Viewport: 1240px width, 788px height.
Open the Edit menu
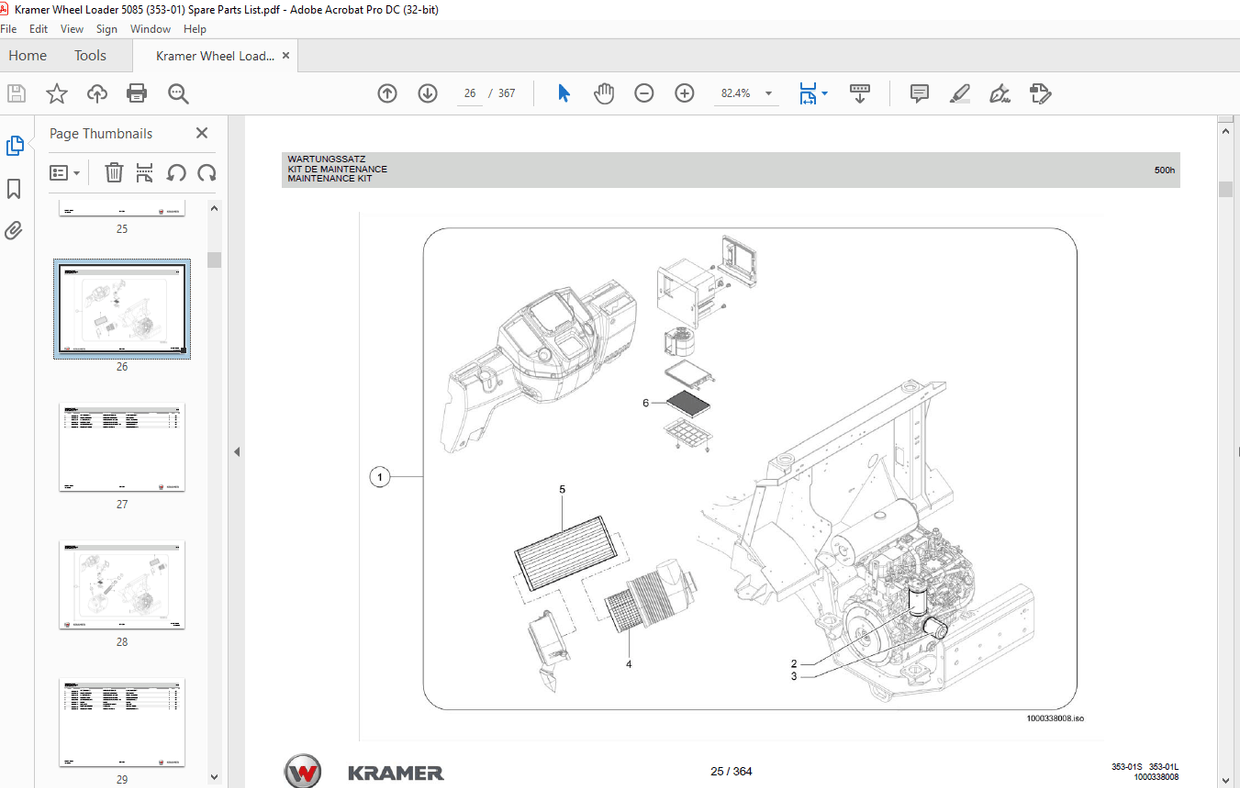point(38,28)
